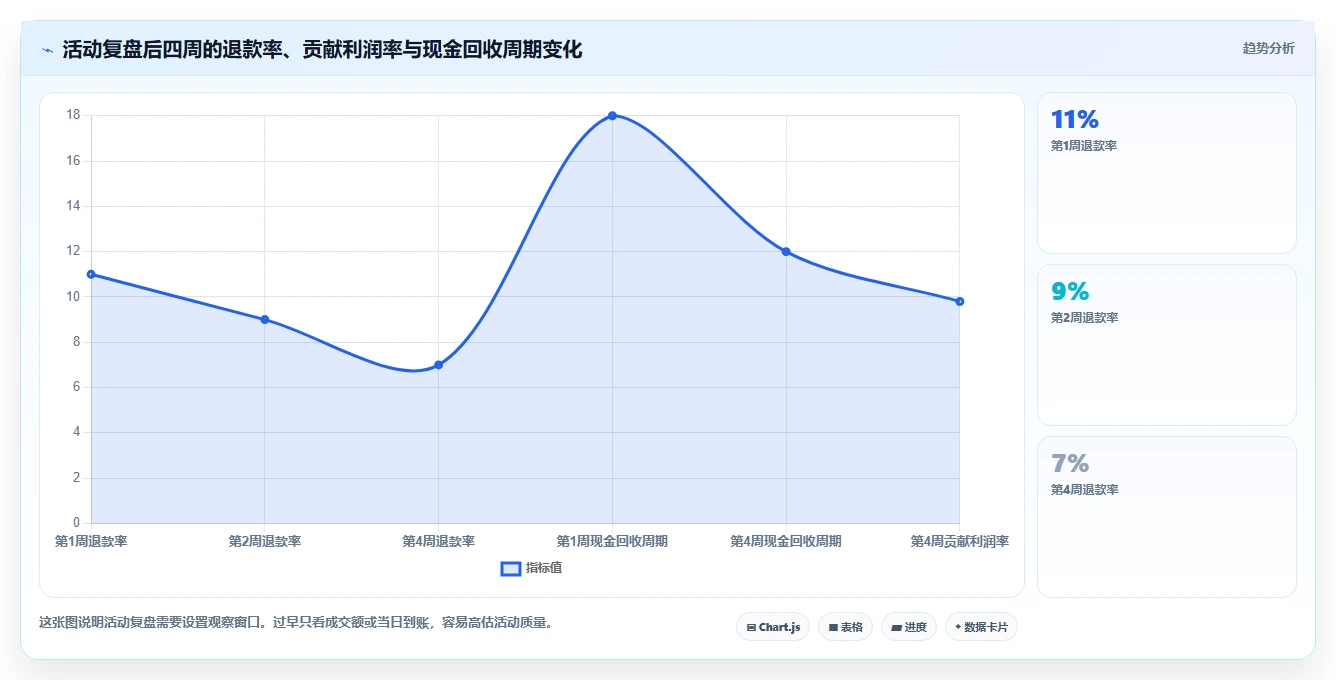This screenshot has height=680, width=1336.
Task: Click the lightning icon beside the title
Action: (47, 49)
